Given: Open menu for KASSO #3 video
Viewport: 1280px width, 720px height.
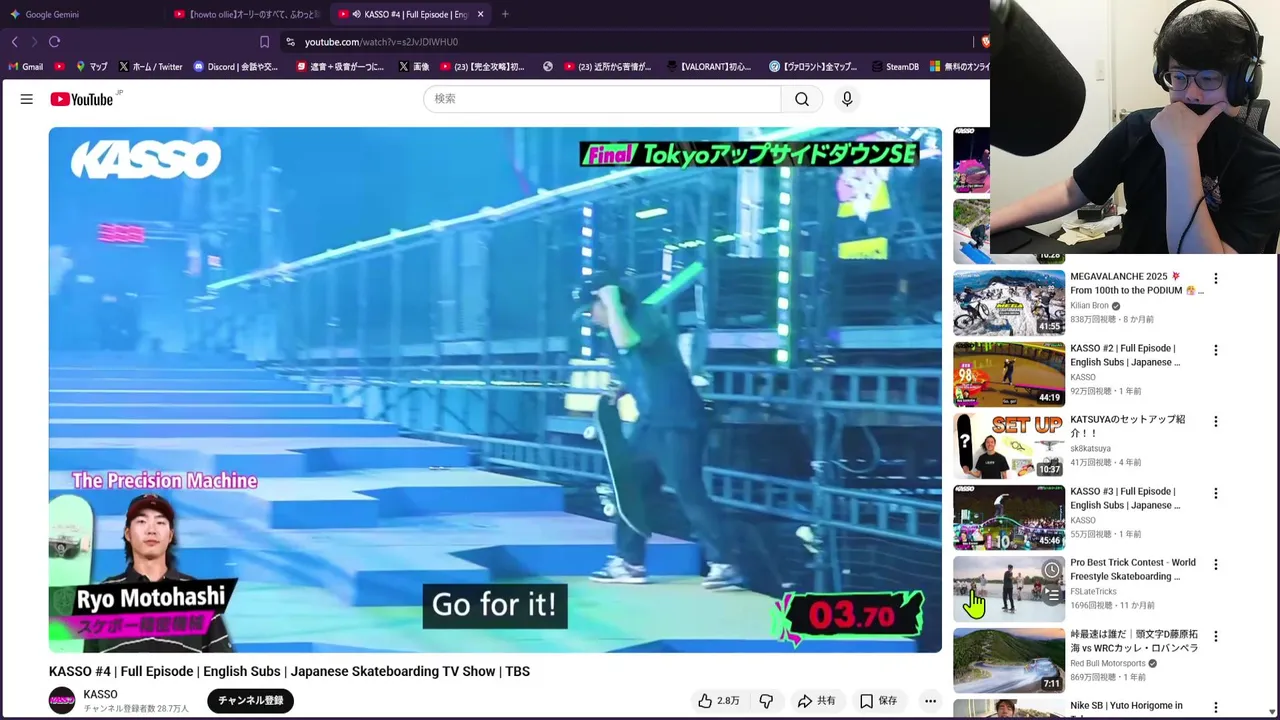Looking at the screenshot, I should 1216,493.
